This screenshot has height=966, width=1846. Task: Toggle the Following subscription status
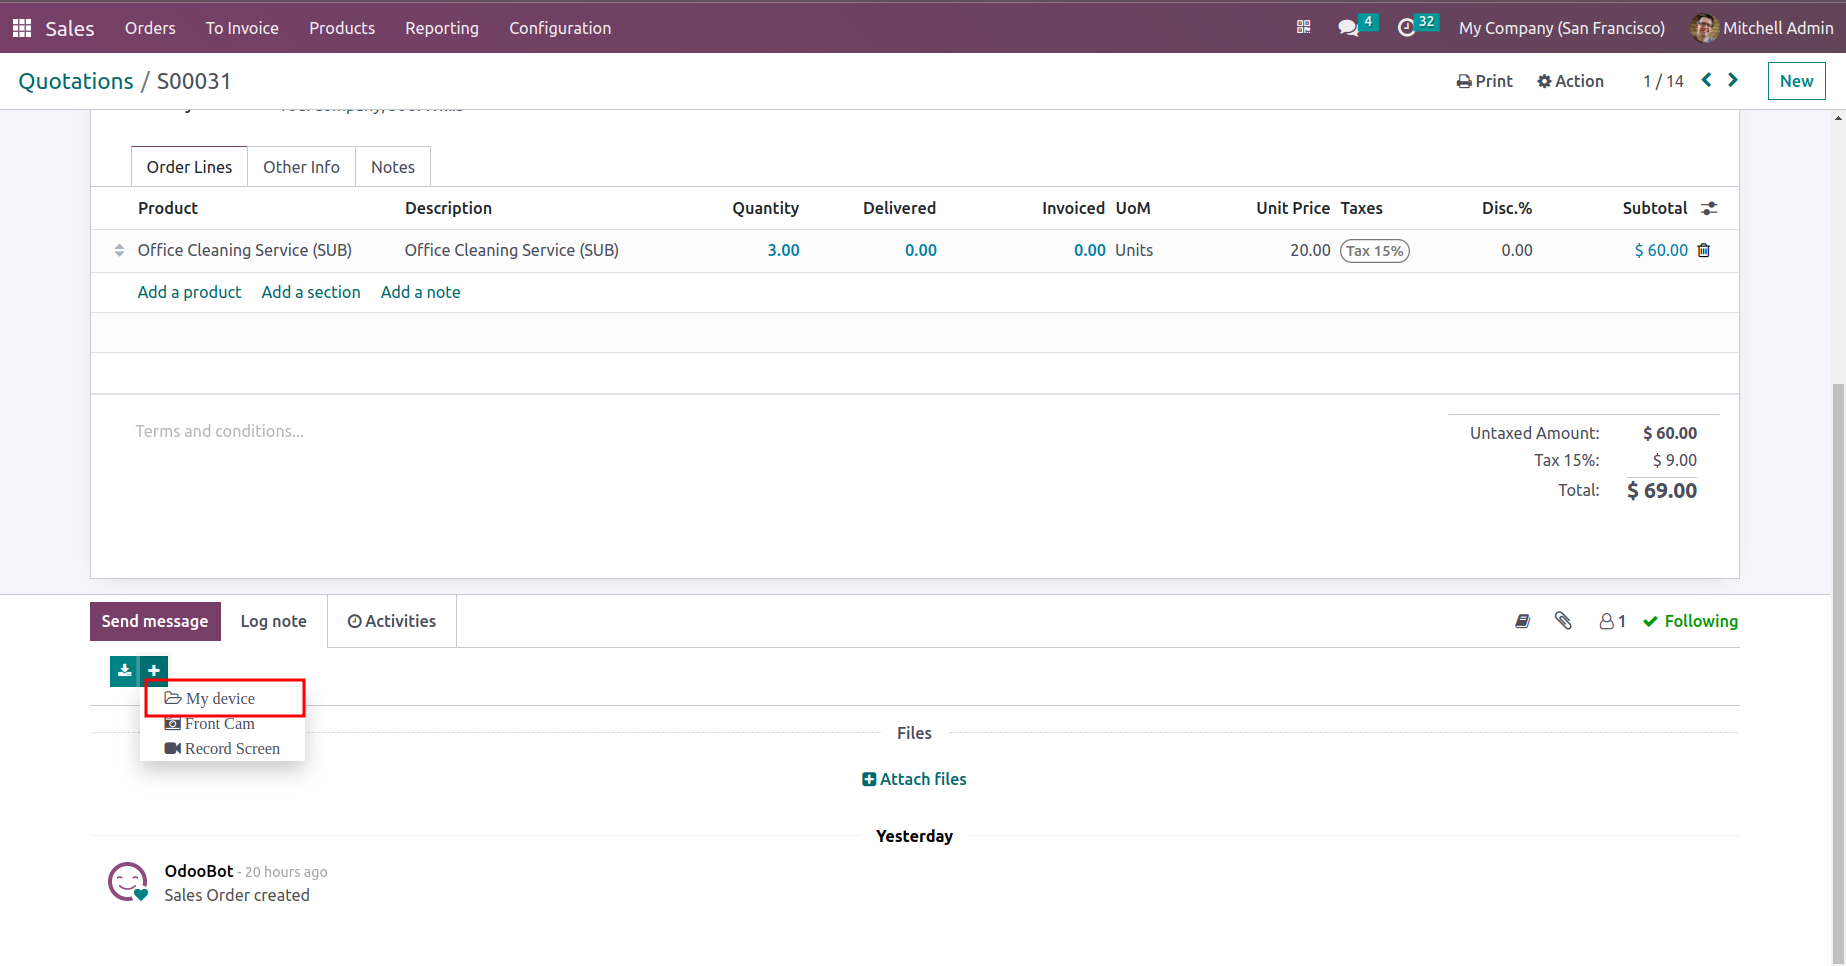(1690, 621)
